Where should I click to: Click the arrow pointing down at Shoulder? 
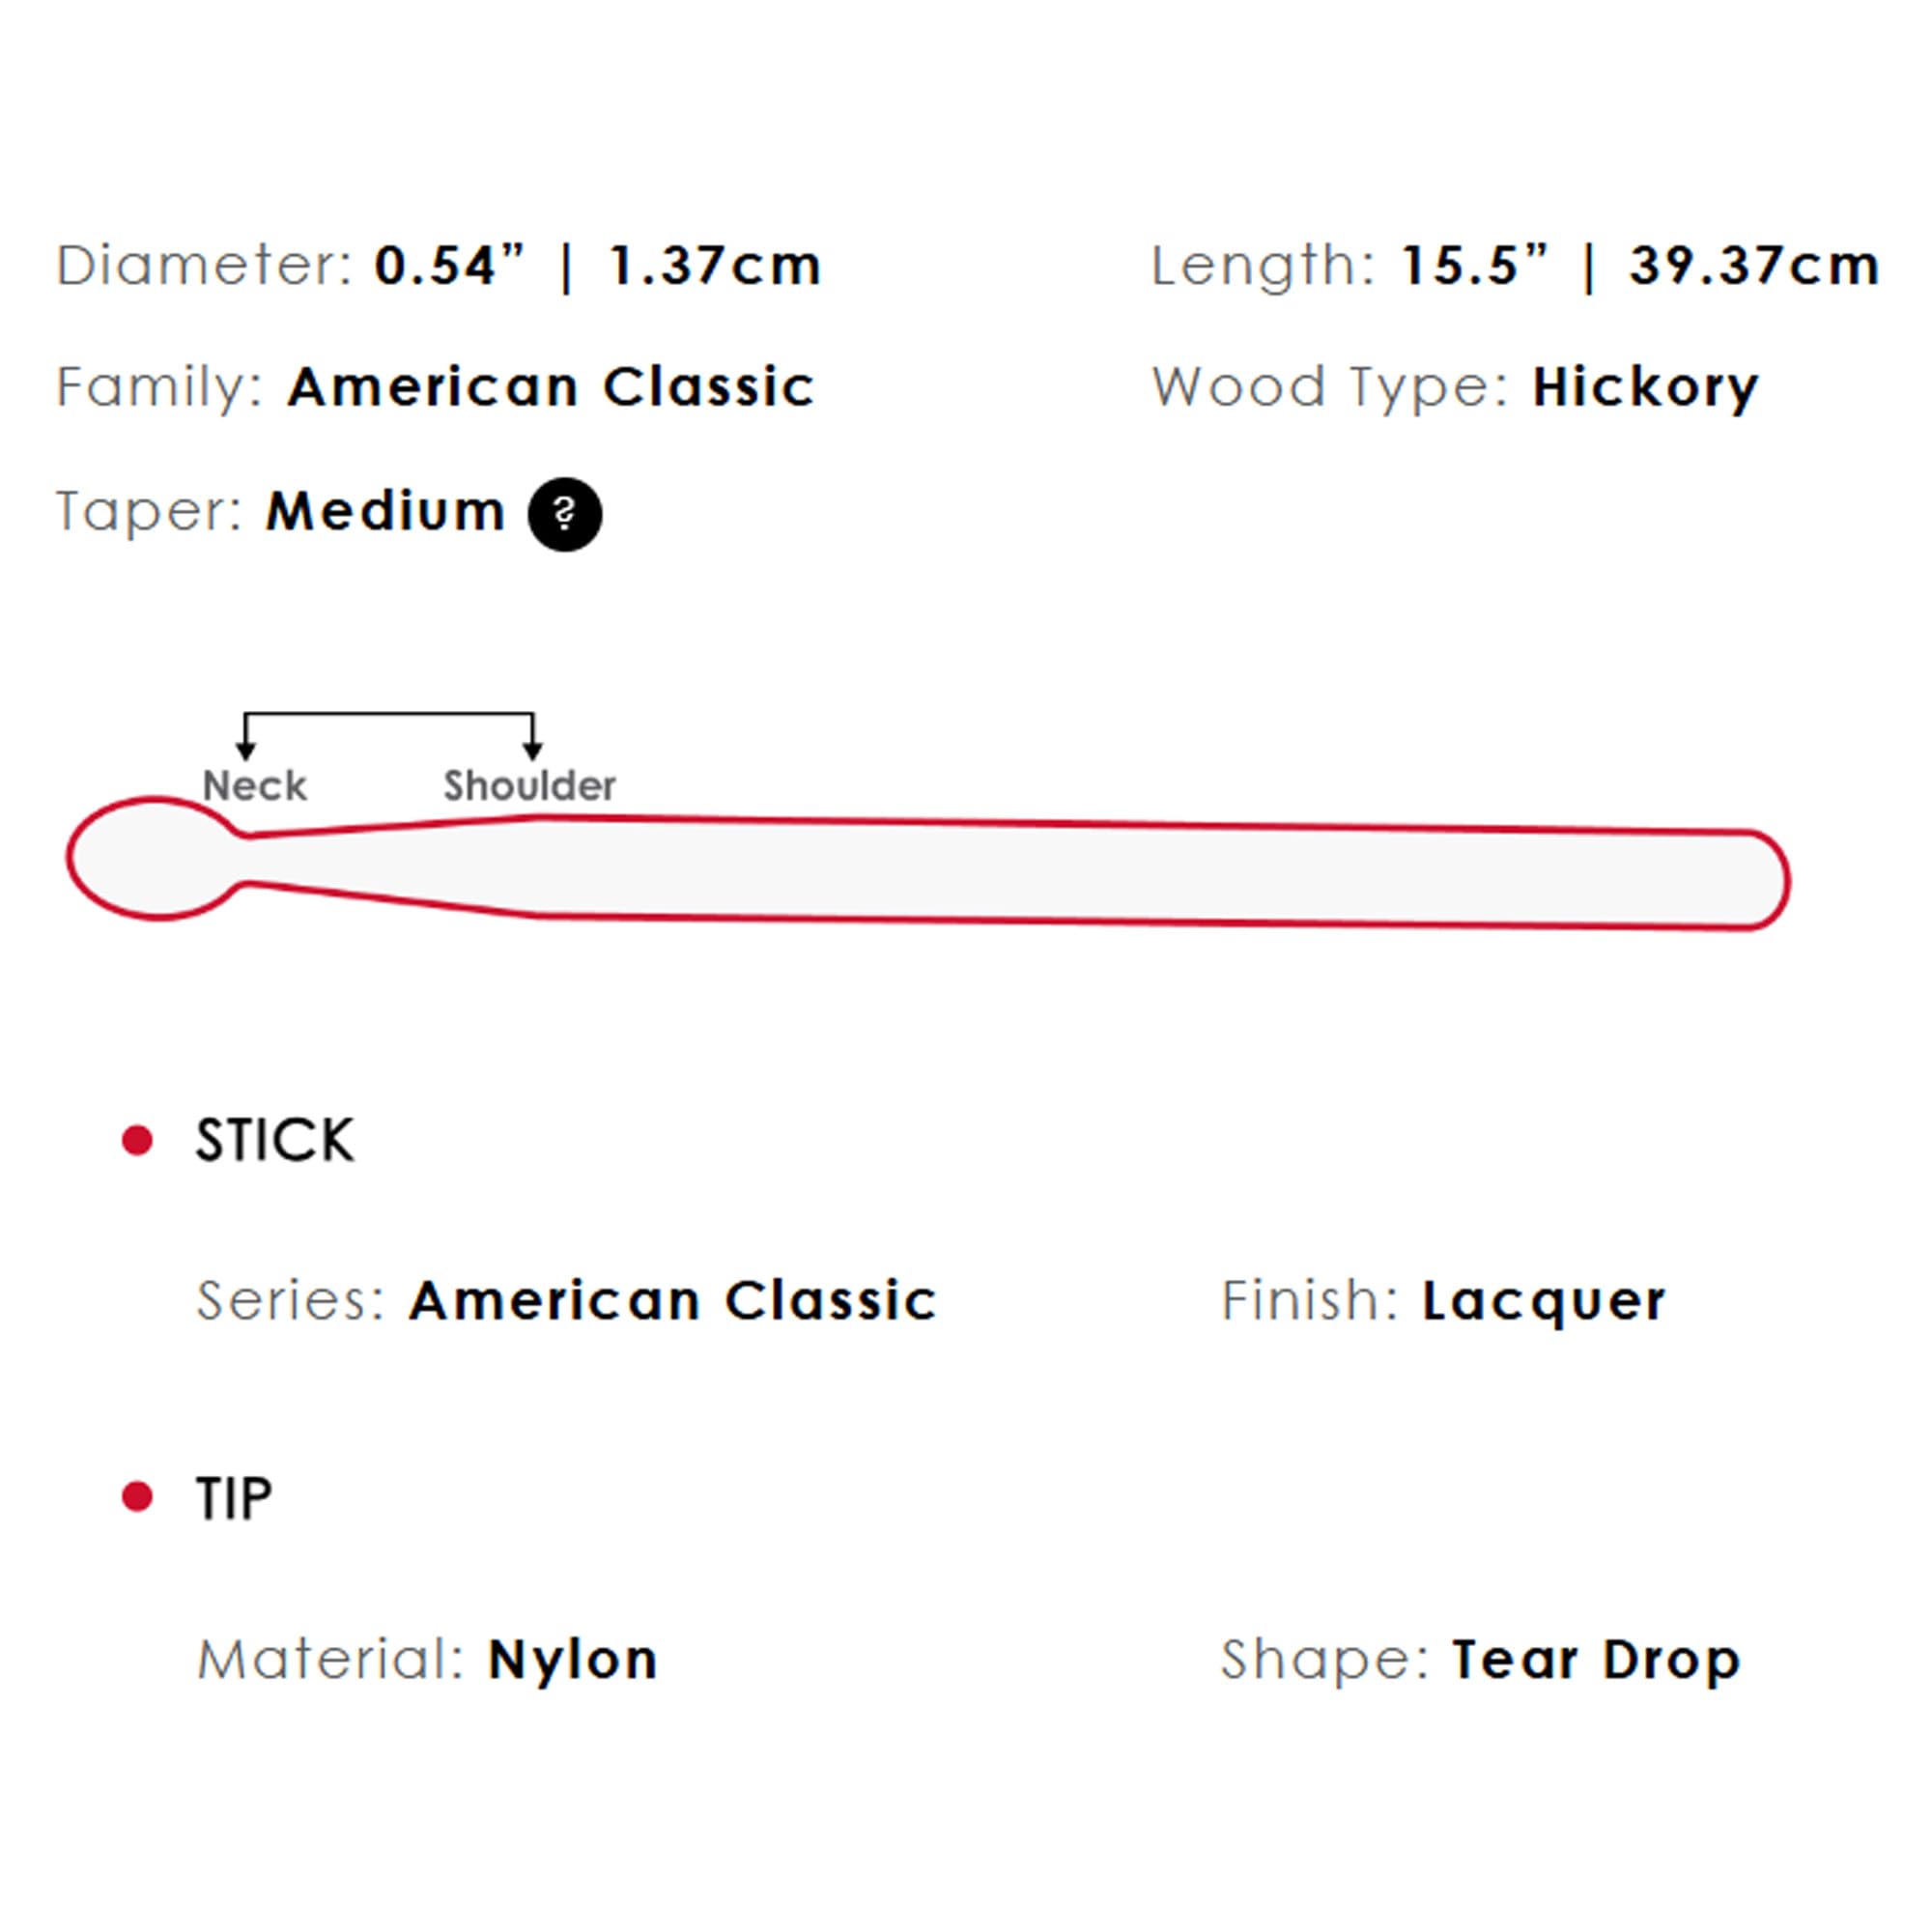click(x=533, y=750)
